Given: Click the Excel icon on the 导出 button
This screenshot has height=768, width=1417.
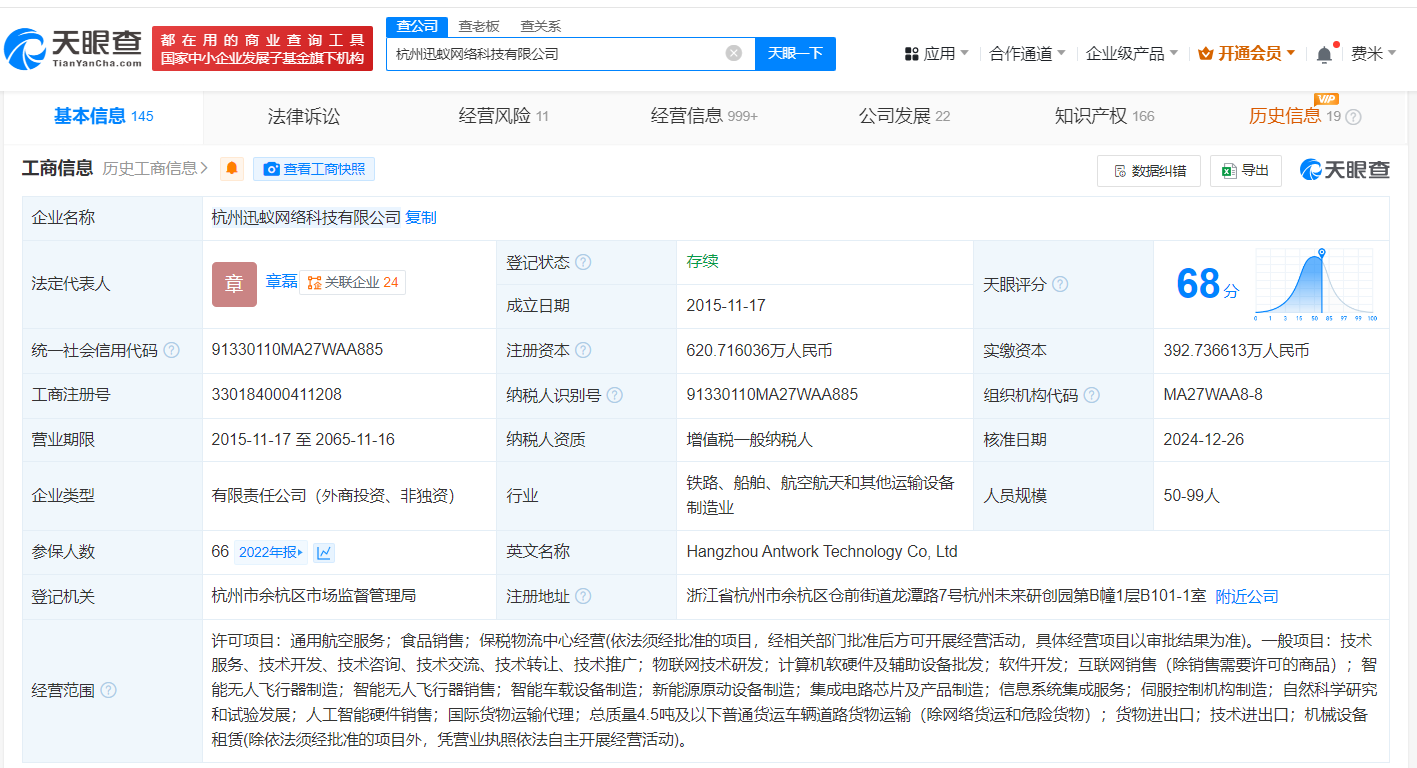Looking at the screenshot, I should tap(1228, 170).
